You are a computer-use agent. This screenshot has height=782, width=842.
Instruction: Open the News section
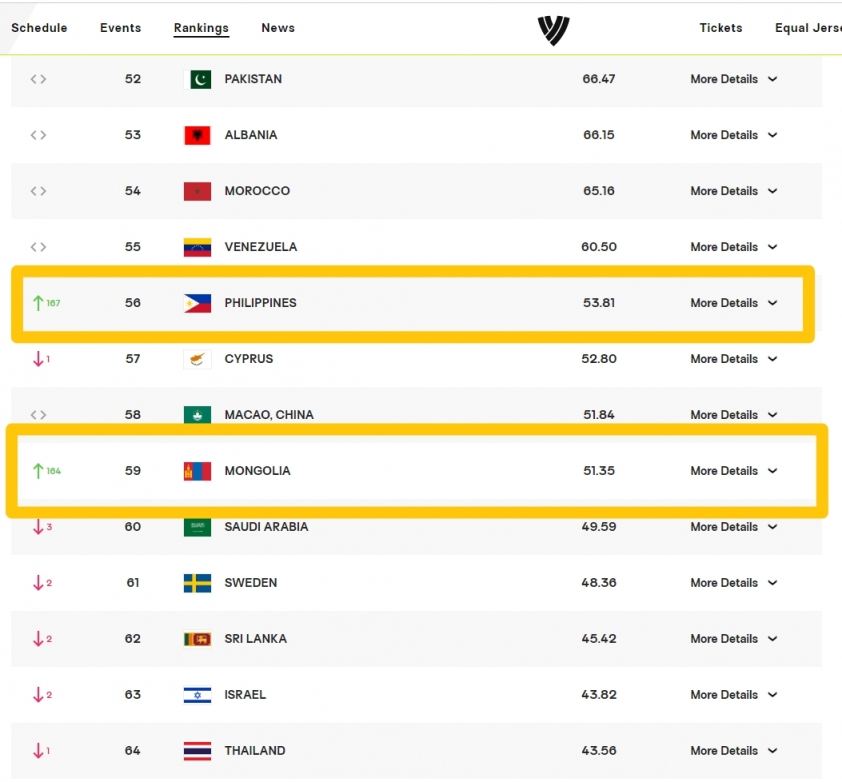point(278,28)
